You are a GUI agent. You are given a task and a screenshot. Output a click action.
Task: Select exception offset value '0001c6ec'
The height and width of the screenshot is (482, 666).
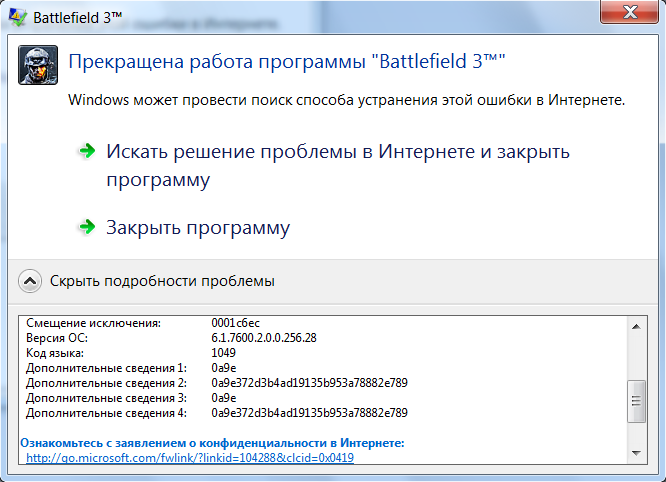coord(235,323)
